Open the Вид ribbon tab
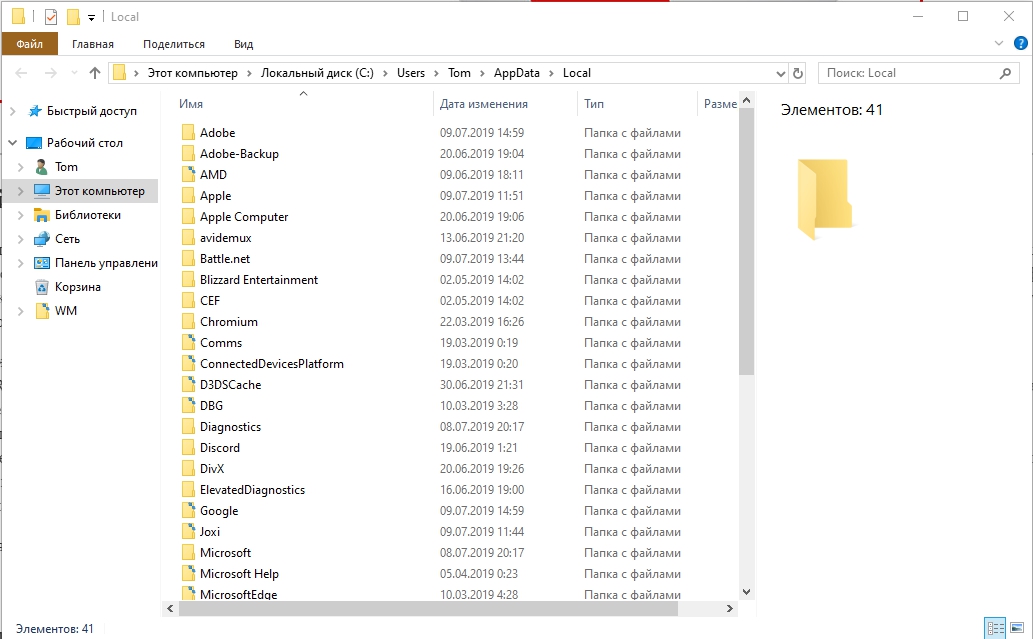The width and height of the screenshot is (1033, 639). click(243, 44)
